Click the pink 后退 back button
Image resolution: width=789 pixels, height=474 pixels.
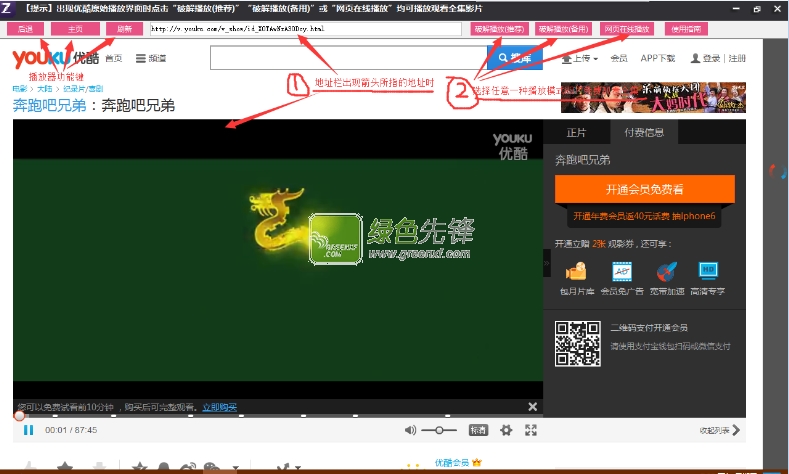click(25, 29)
